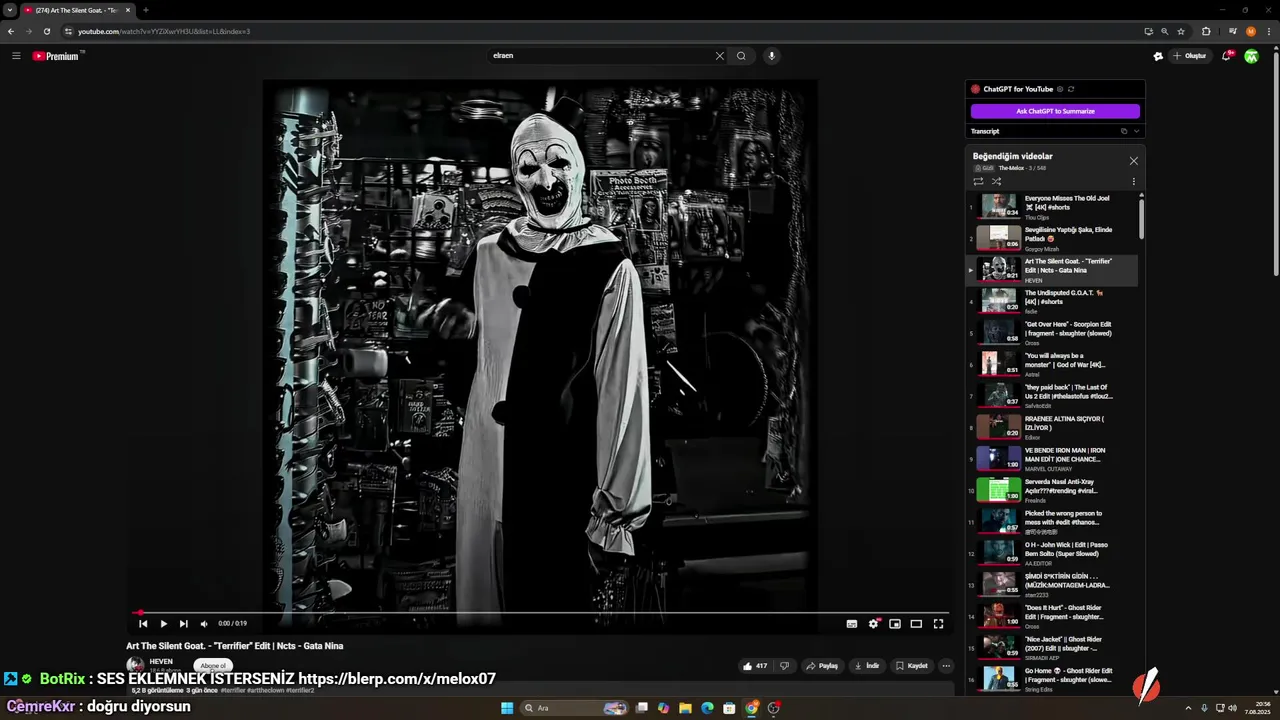The image size is (1280, 720).
Task: Toggle playlist shuffle
Action: [996, 181]
